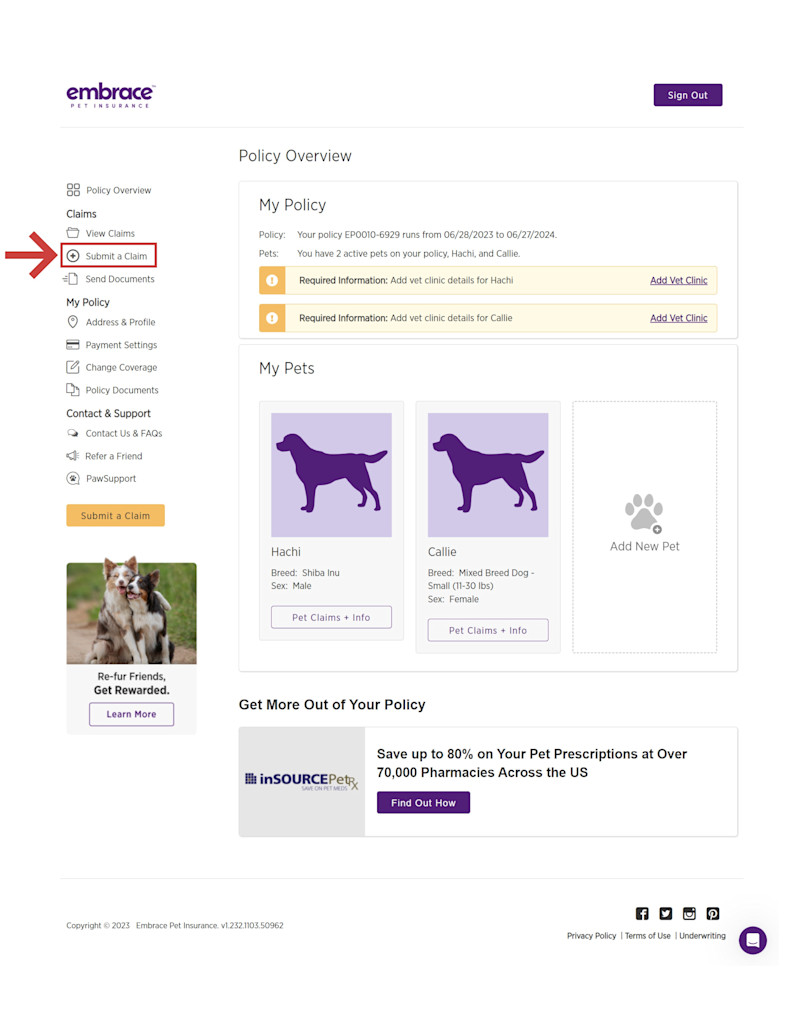The image size is (804, 1033).
Task: Open the Twitter social icon
Action: pyautogui.click(x=665, y=913)
